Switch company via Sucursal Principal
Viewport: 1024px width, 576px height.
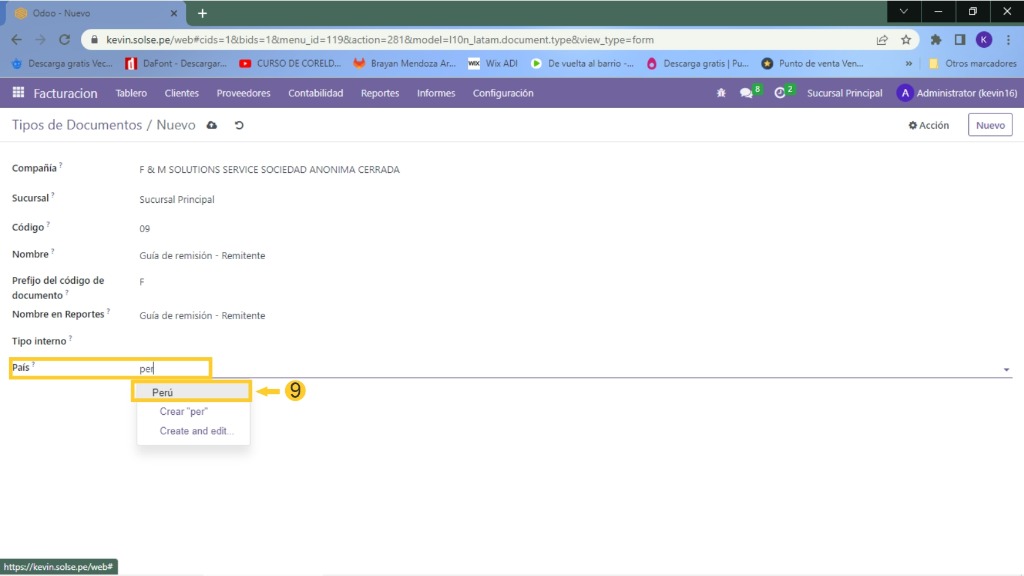point(844,93)
